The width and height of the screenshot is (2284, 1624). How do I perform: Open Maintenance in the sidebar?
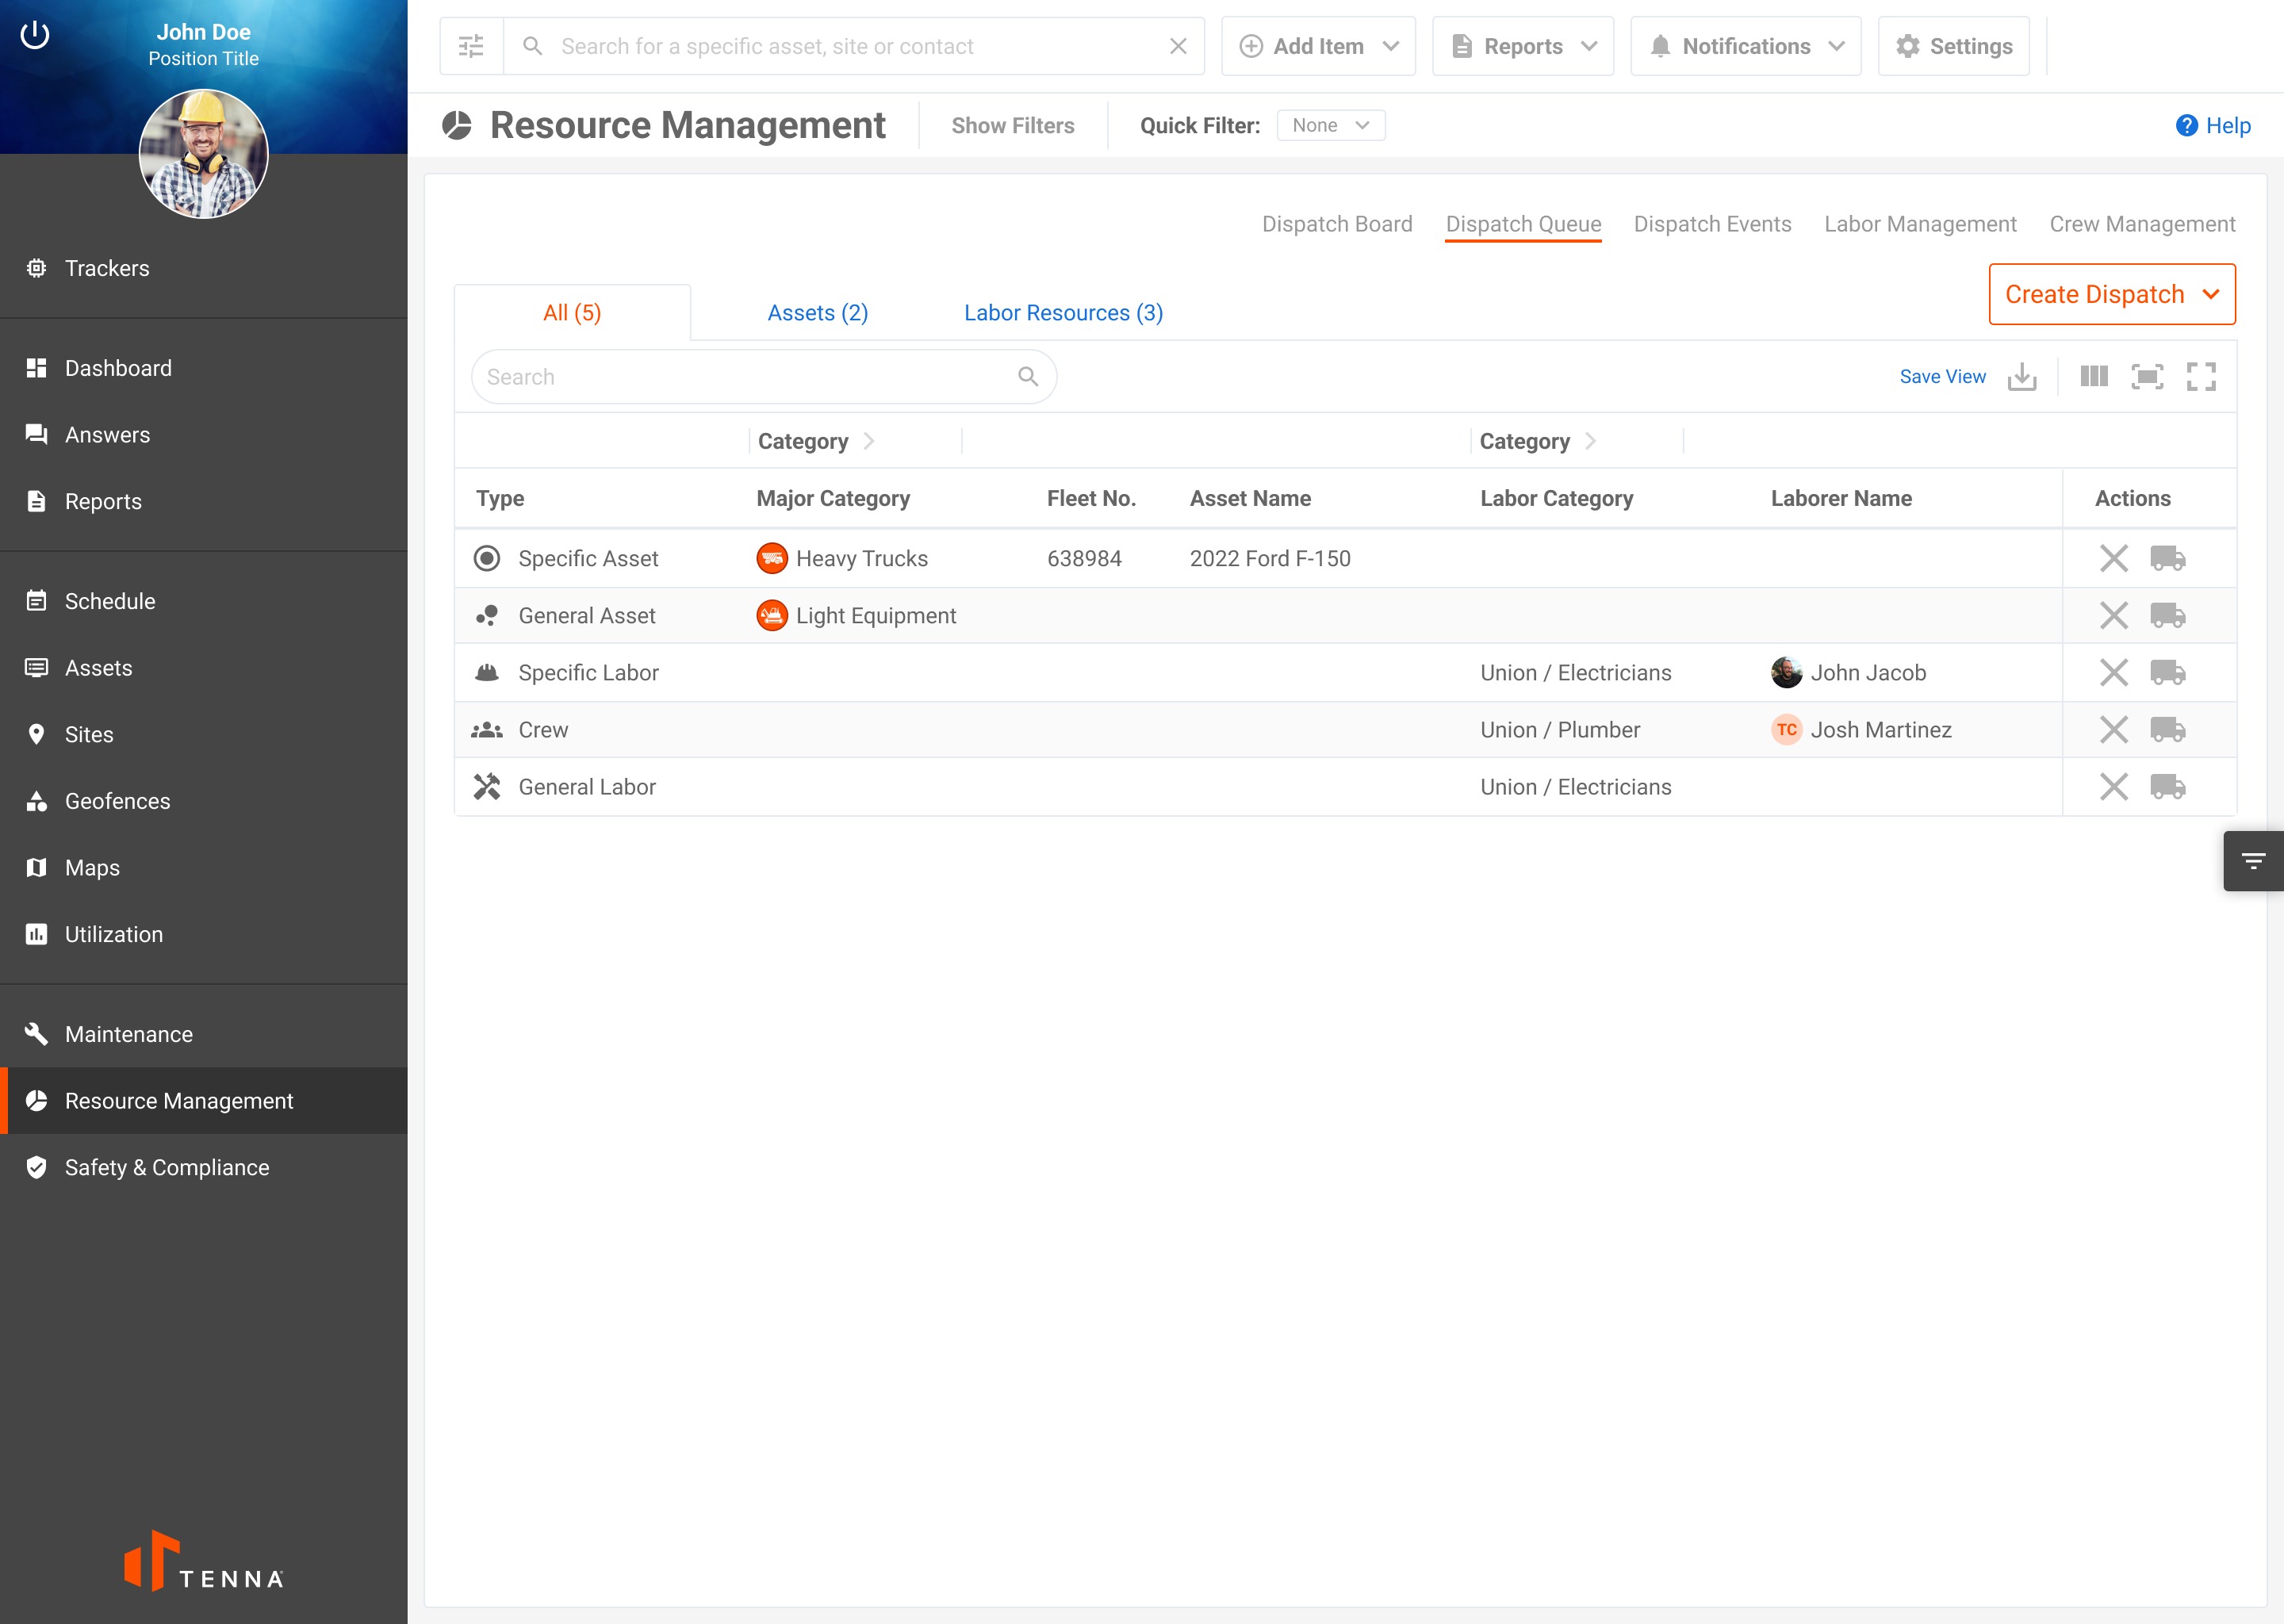pos(204,1034)
